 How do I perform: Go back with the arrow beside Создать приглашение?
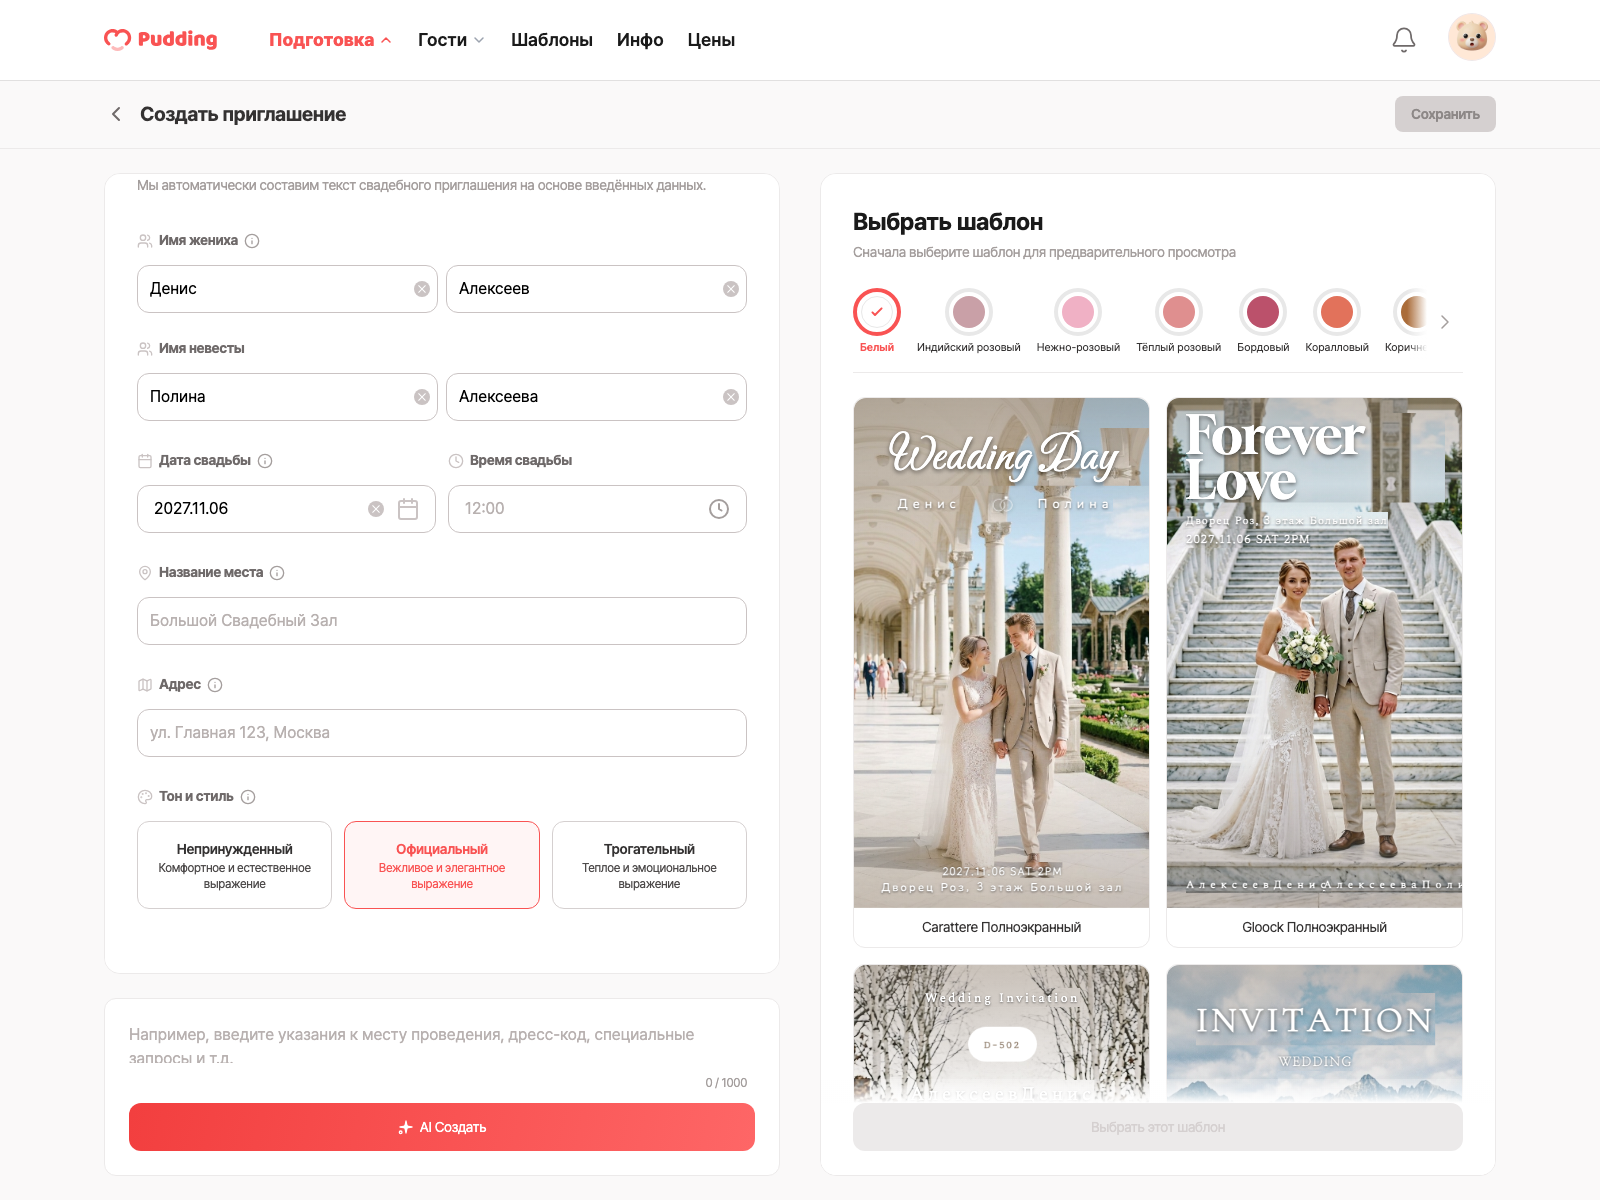(x=116, y=114)
